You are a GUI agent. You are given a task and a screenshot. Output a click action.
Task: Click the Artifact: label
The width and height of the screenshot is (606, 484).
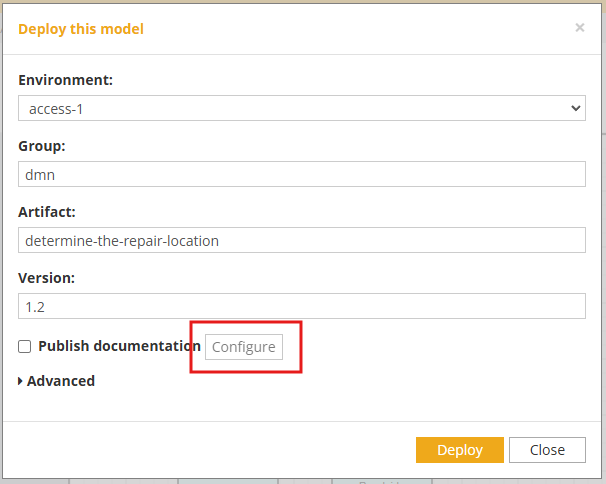pos(47,212)
